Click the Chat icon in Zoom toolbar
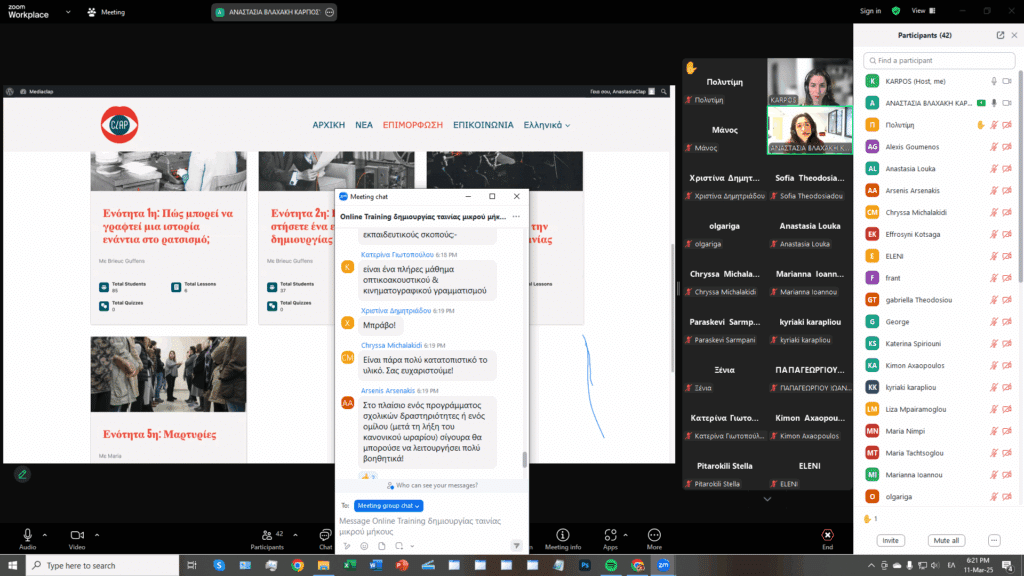Viewport: 1024px width, 576px height. pos(325,535)
